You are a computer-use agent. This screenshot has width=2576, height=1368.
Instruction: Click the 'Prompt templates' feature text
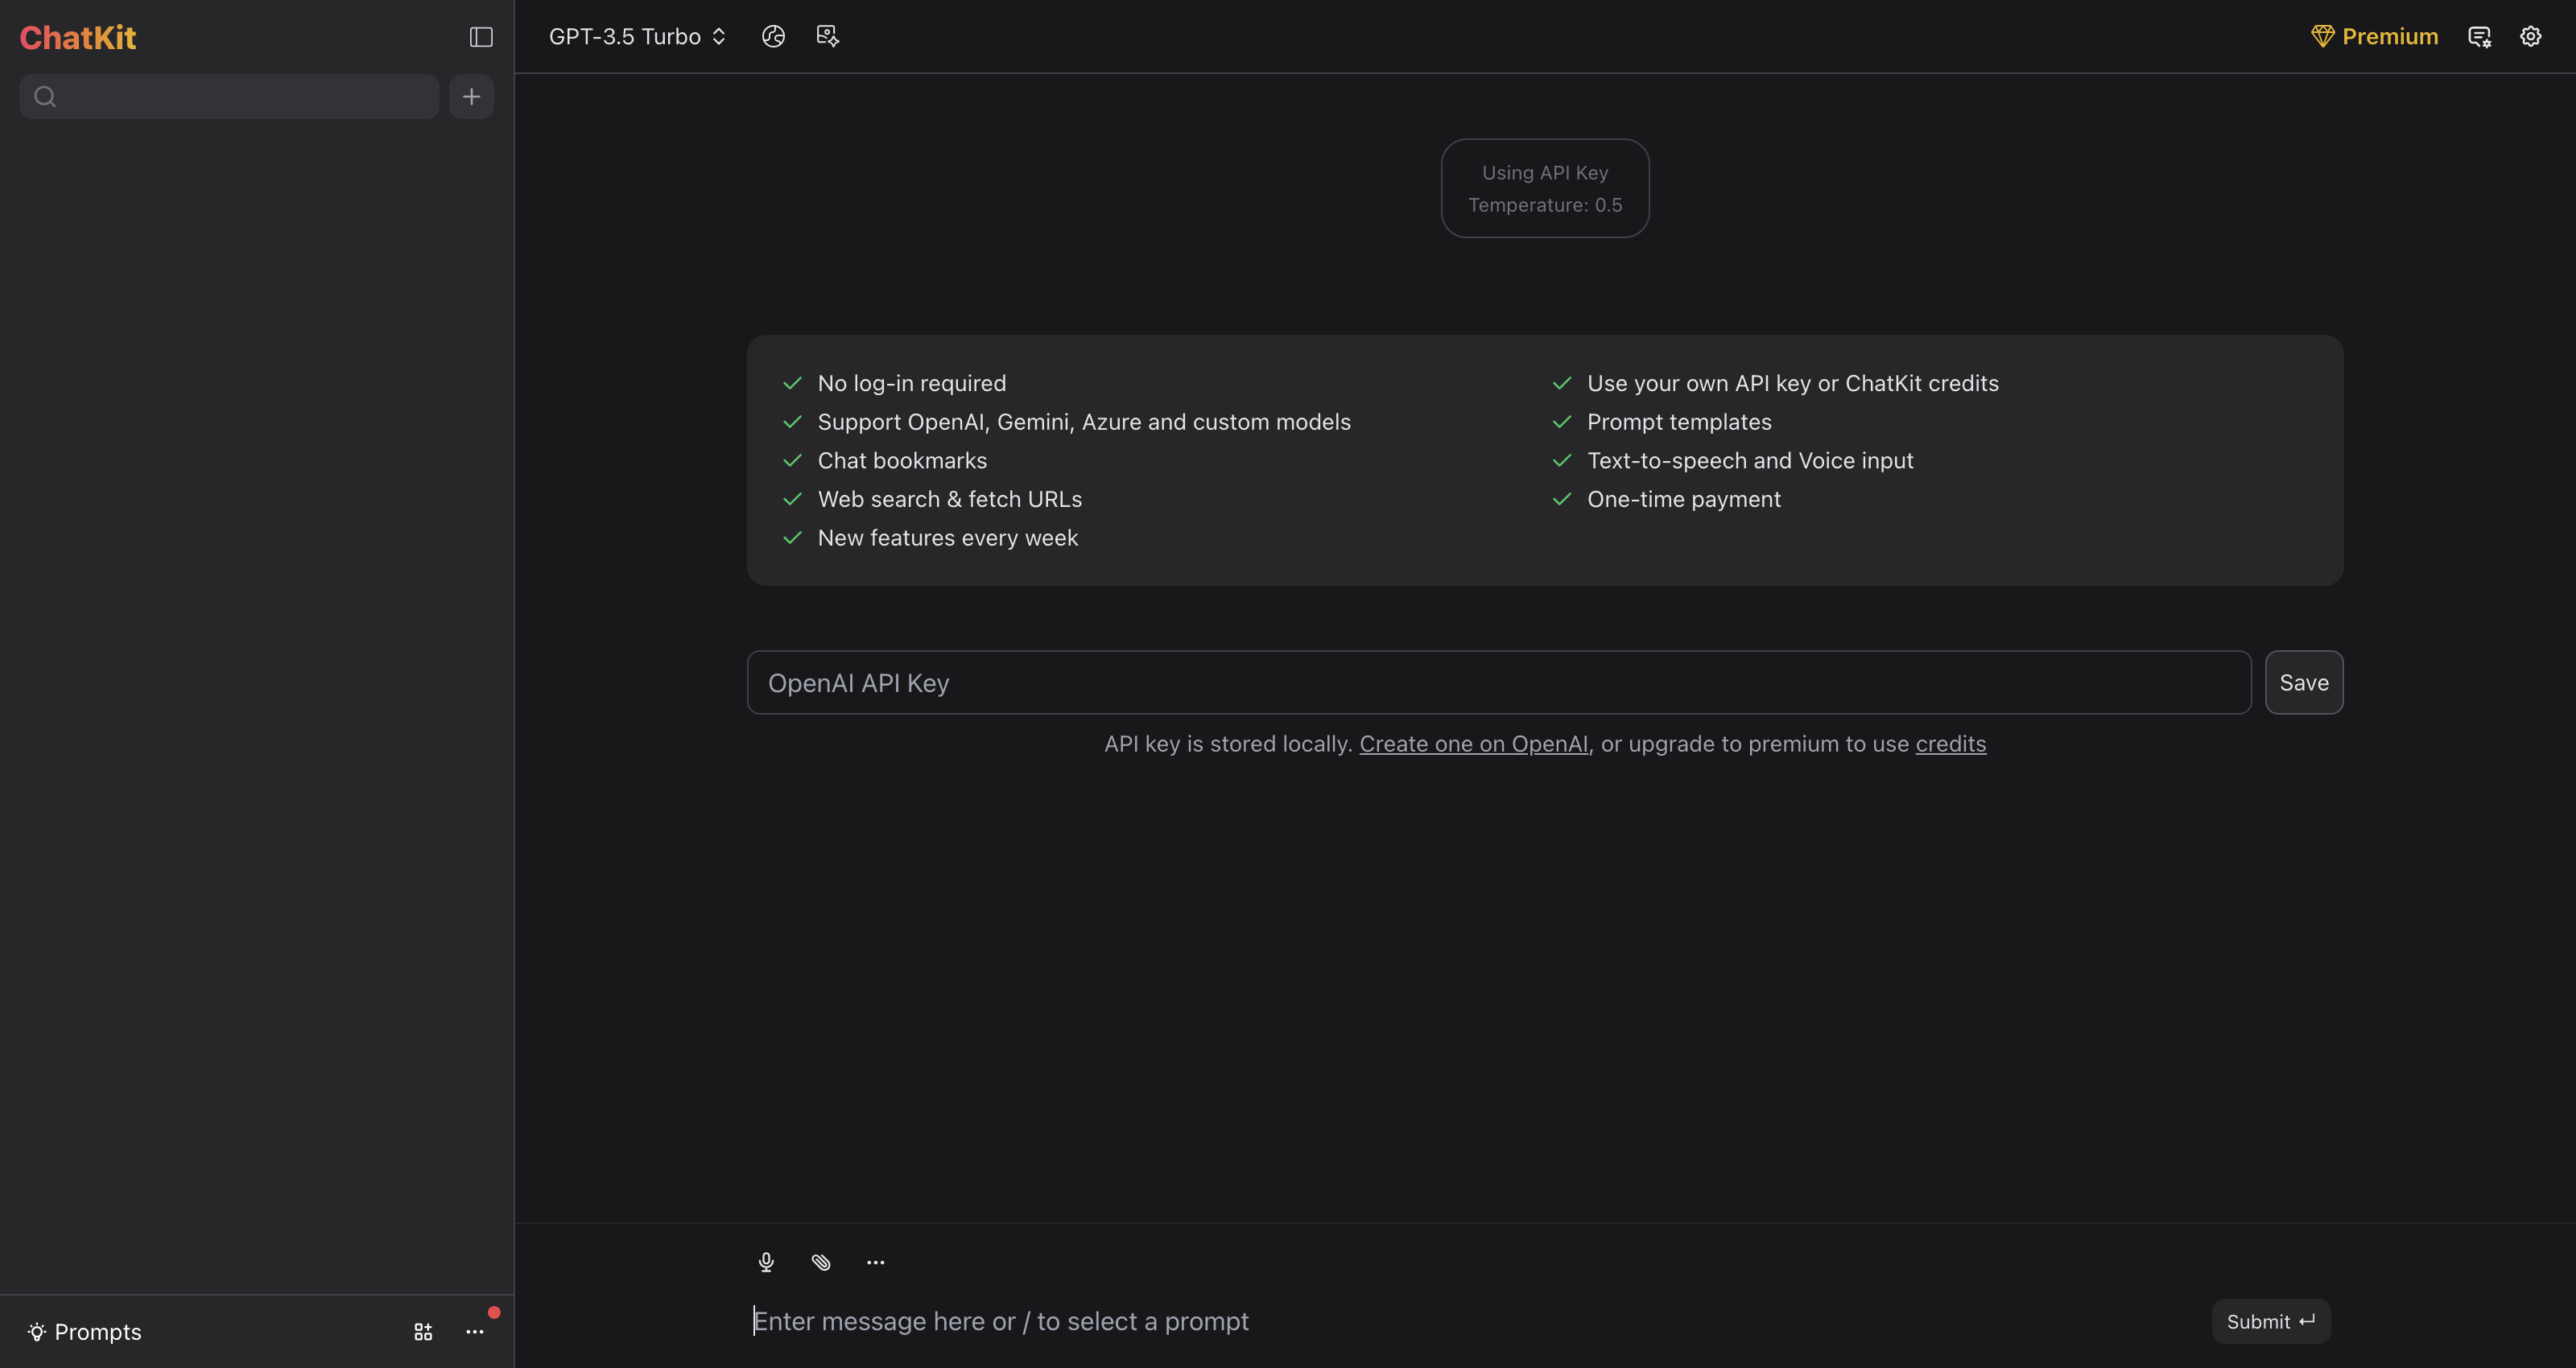tap(1679, 422)
